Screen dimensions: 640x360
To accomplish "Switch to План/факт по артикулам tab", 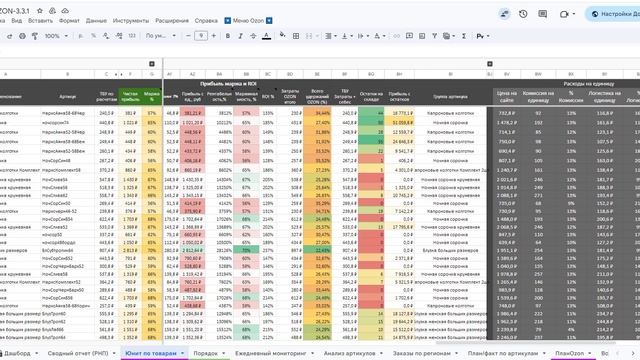I will [503, 353].
